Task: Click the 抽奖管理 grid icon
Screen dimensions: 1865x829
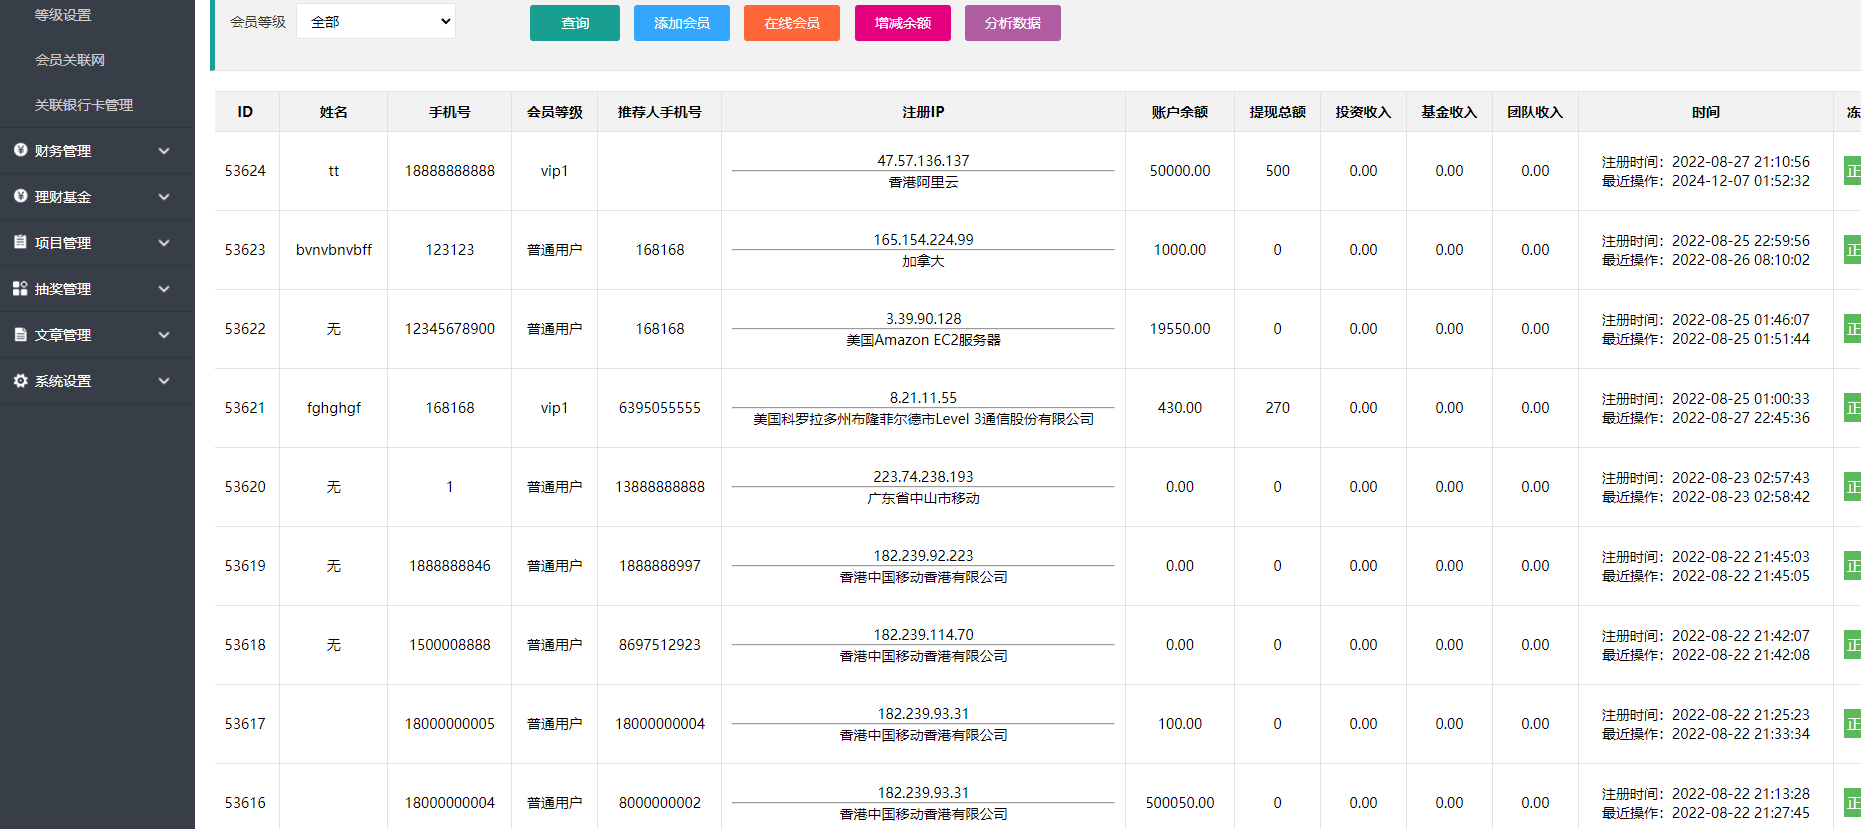Action: point(20,288)
